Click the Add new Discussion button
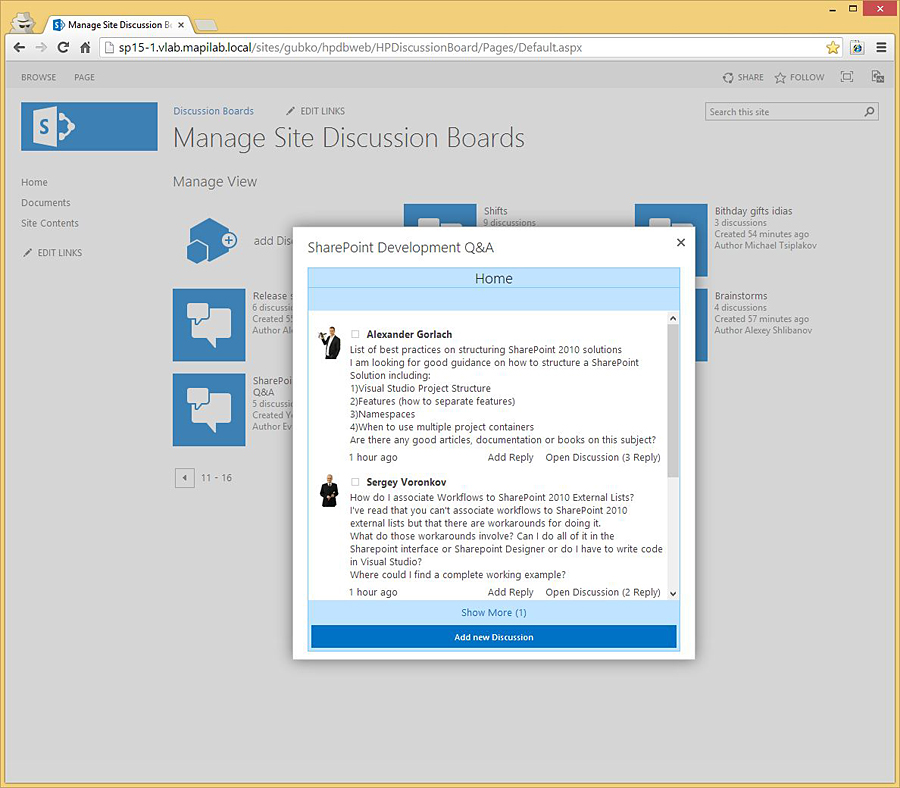The width and height of the screenshot is (900, 788). (x=494, y=637)
